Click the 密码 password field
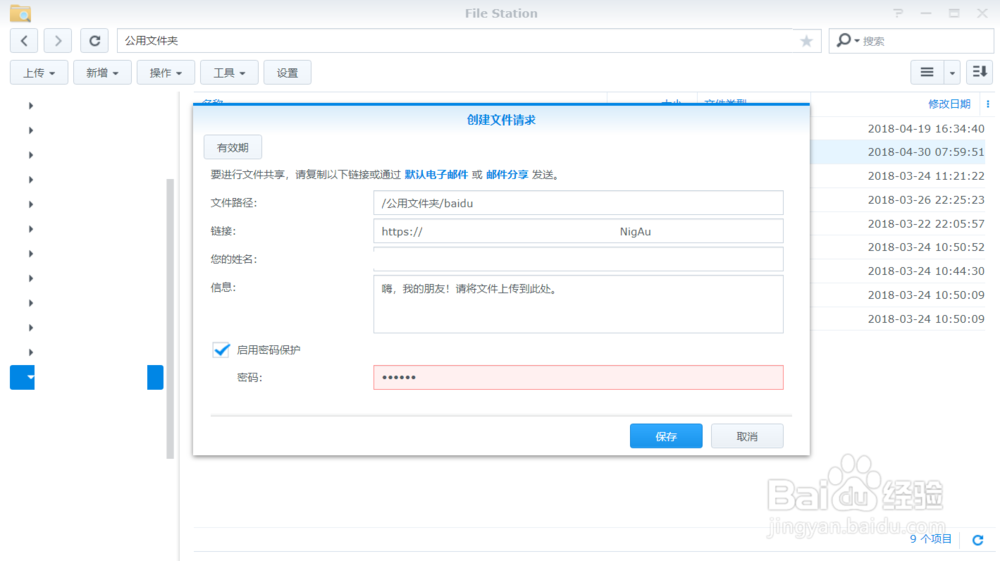Image resolution: width=1000 pixels, height=561 pixels. point(578,377)
